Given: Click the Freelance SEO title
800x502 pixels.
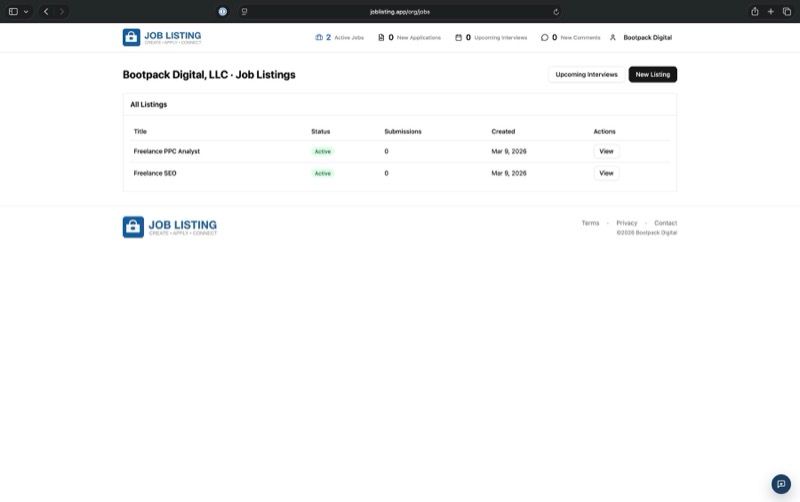Looking at the screenshot, I should [x=155, y=173].
